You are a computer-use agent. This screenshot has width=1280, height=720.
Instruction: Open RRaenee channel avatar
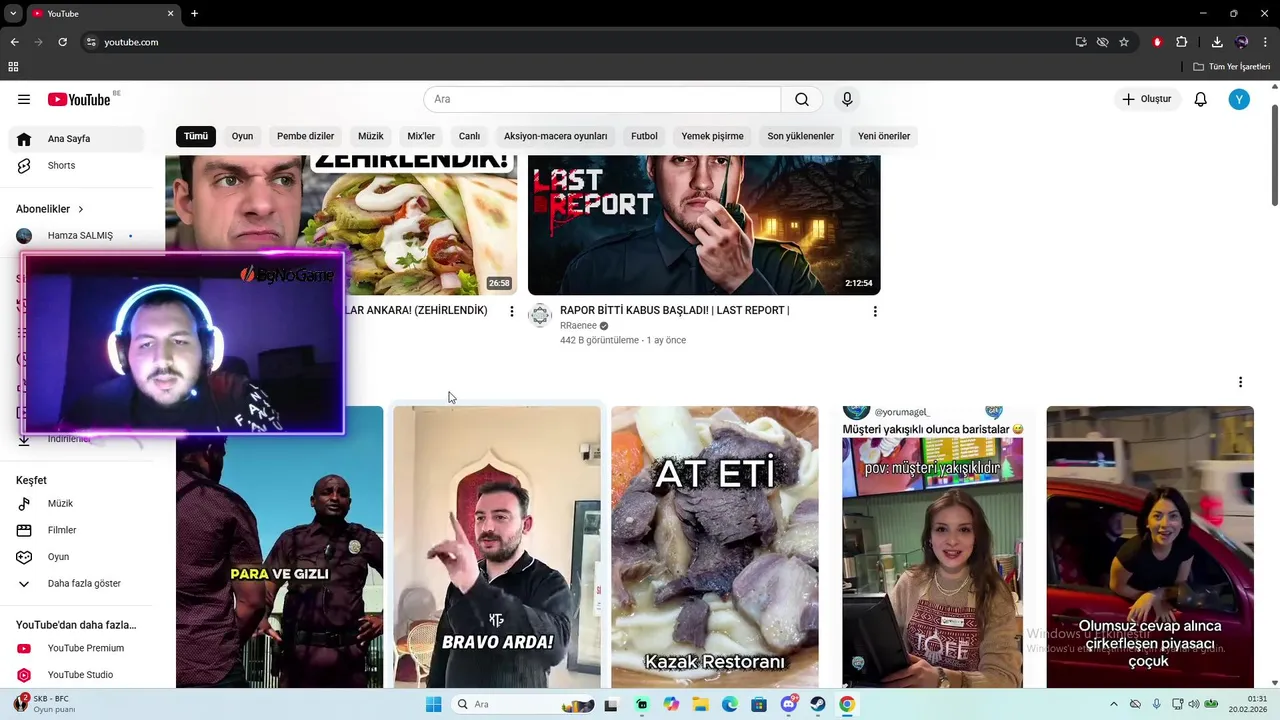pos(540,316)
